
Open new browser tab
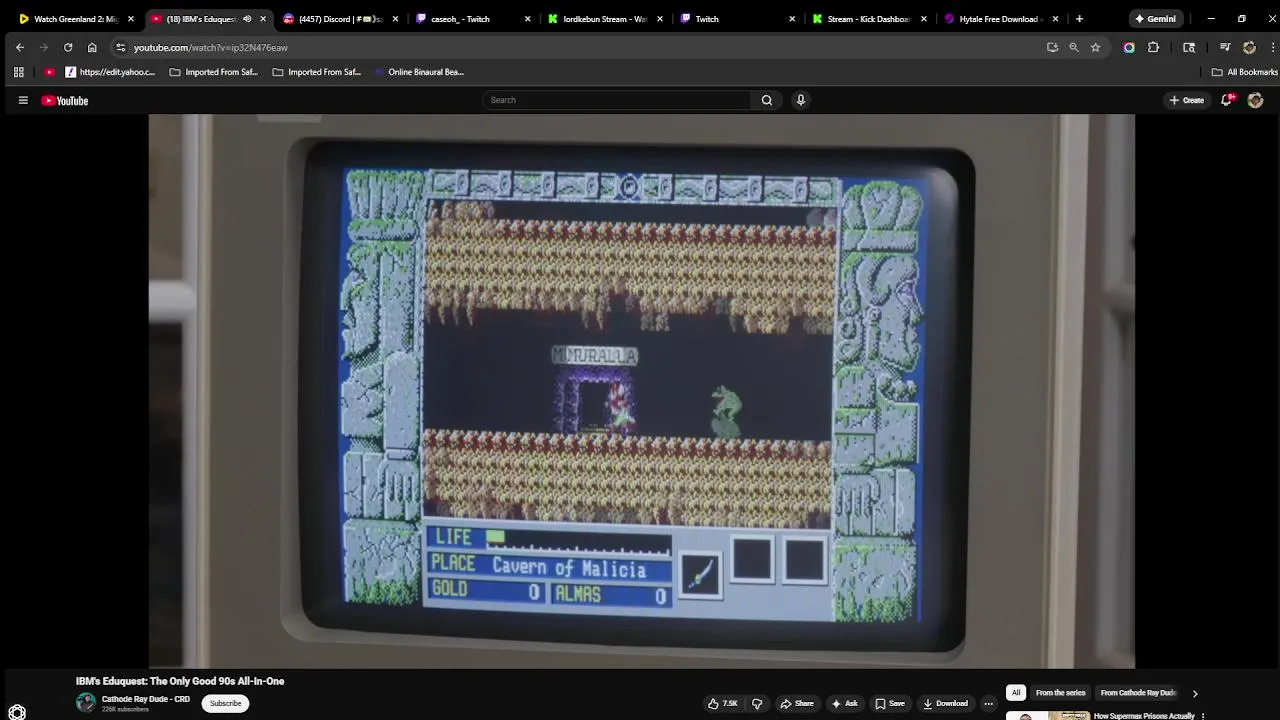click(x=1079, y=19)
